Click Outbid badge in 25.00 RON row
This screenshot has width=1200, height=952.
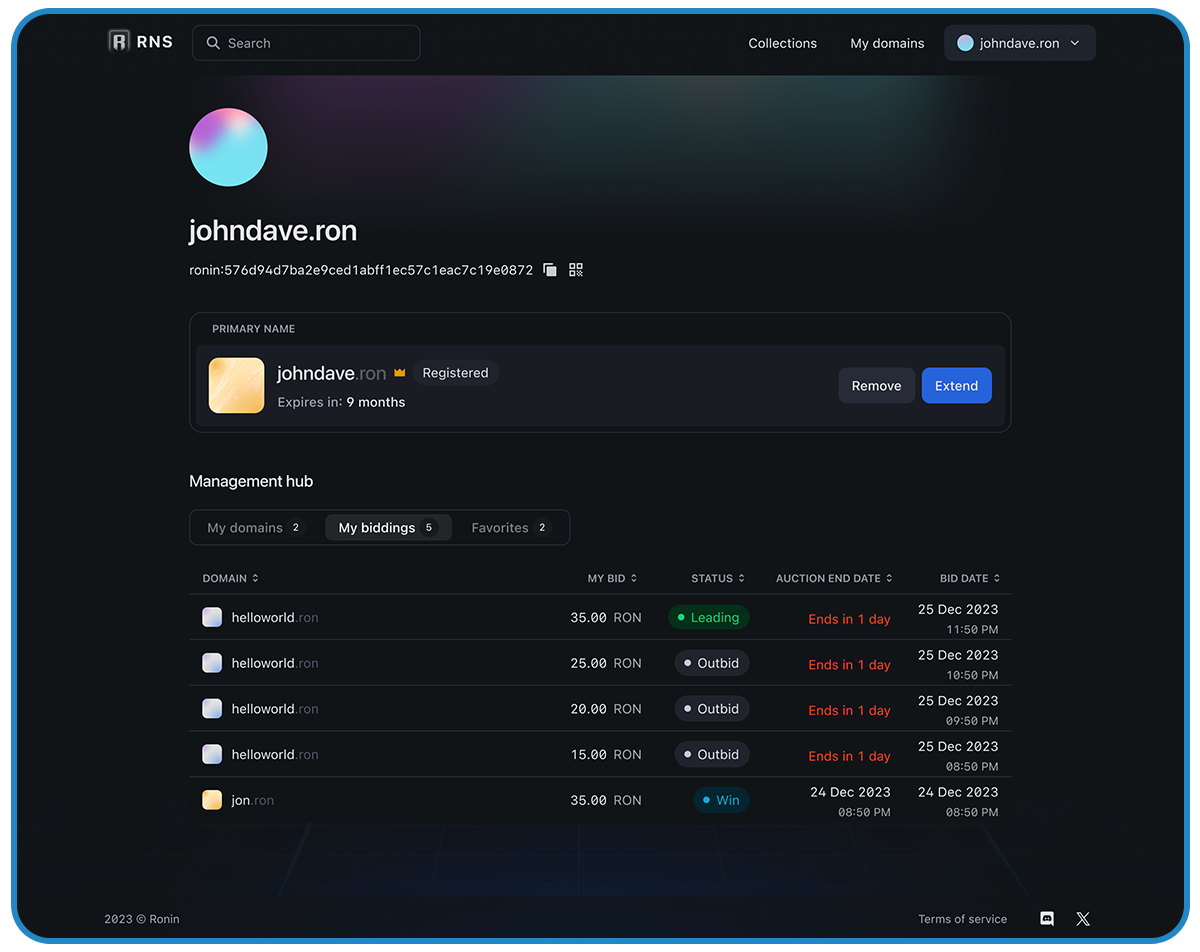pyautogui.click(x=712, y=663)
